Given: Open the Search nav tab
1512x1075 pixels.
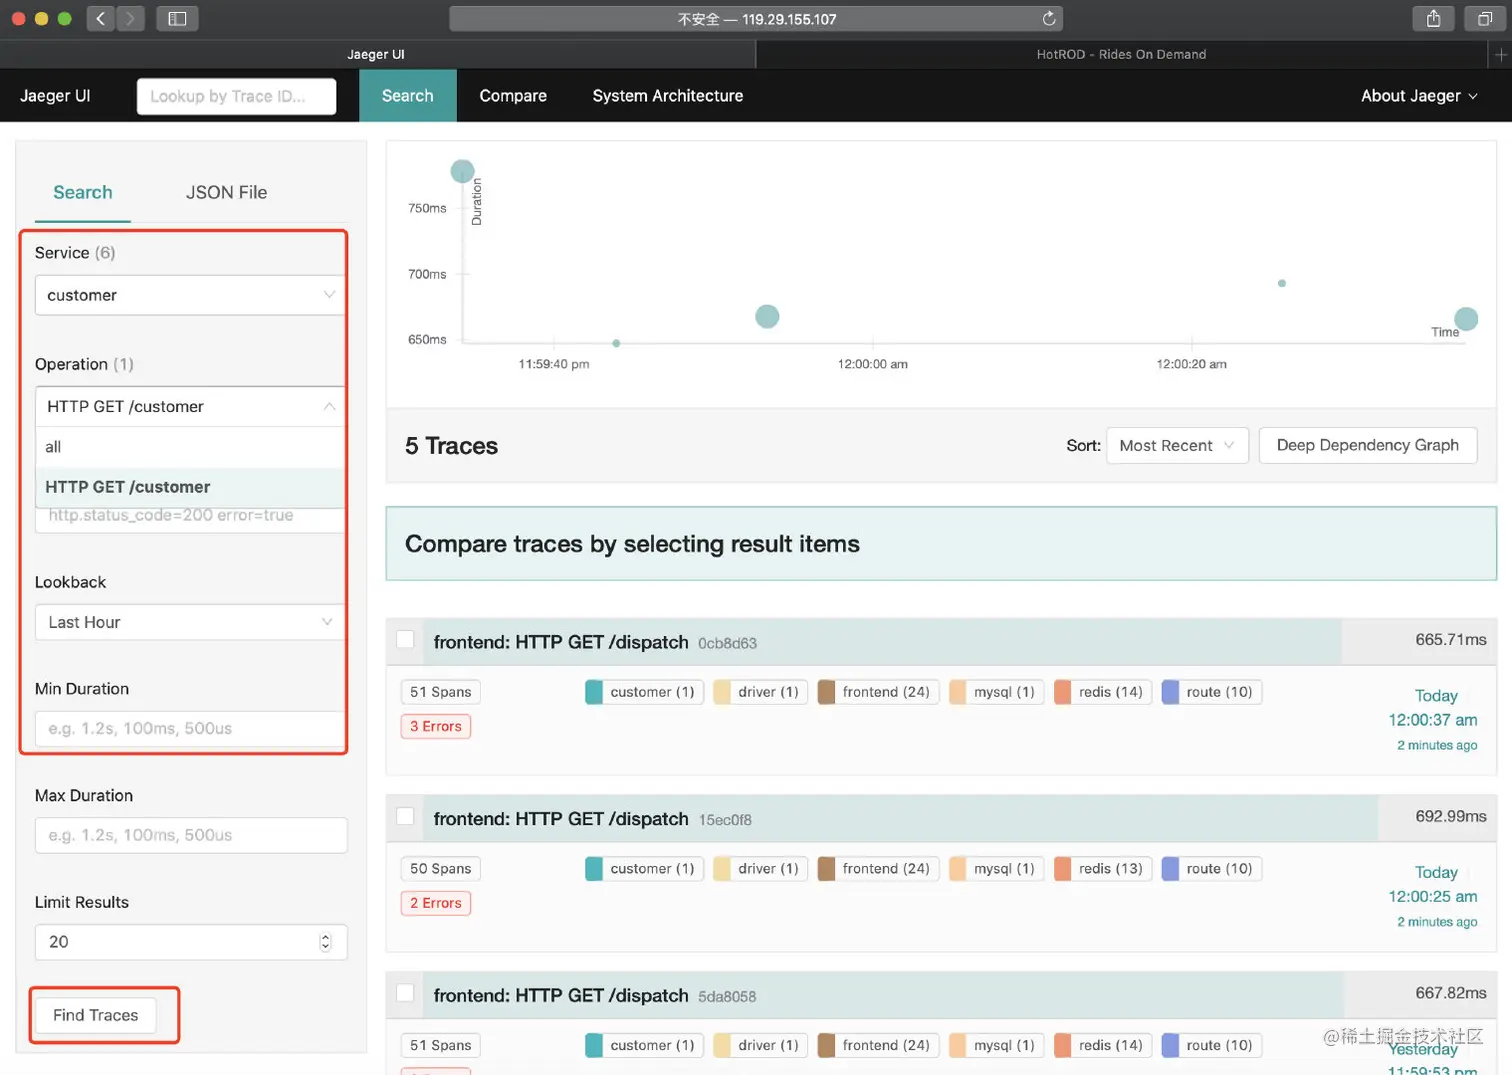Looking at the screenshot, I should (408, 96).
